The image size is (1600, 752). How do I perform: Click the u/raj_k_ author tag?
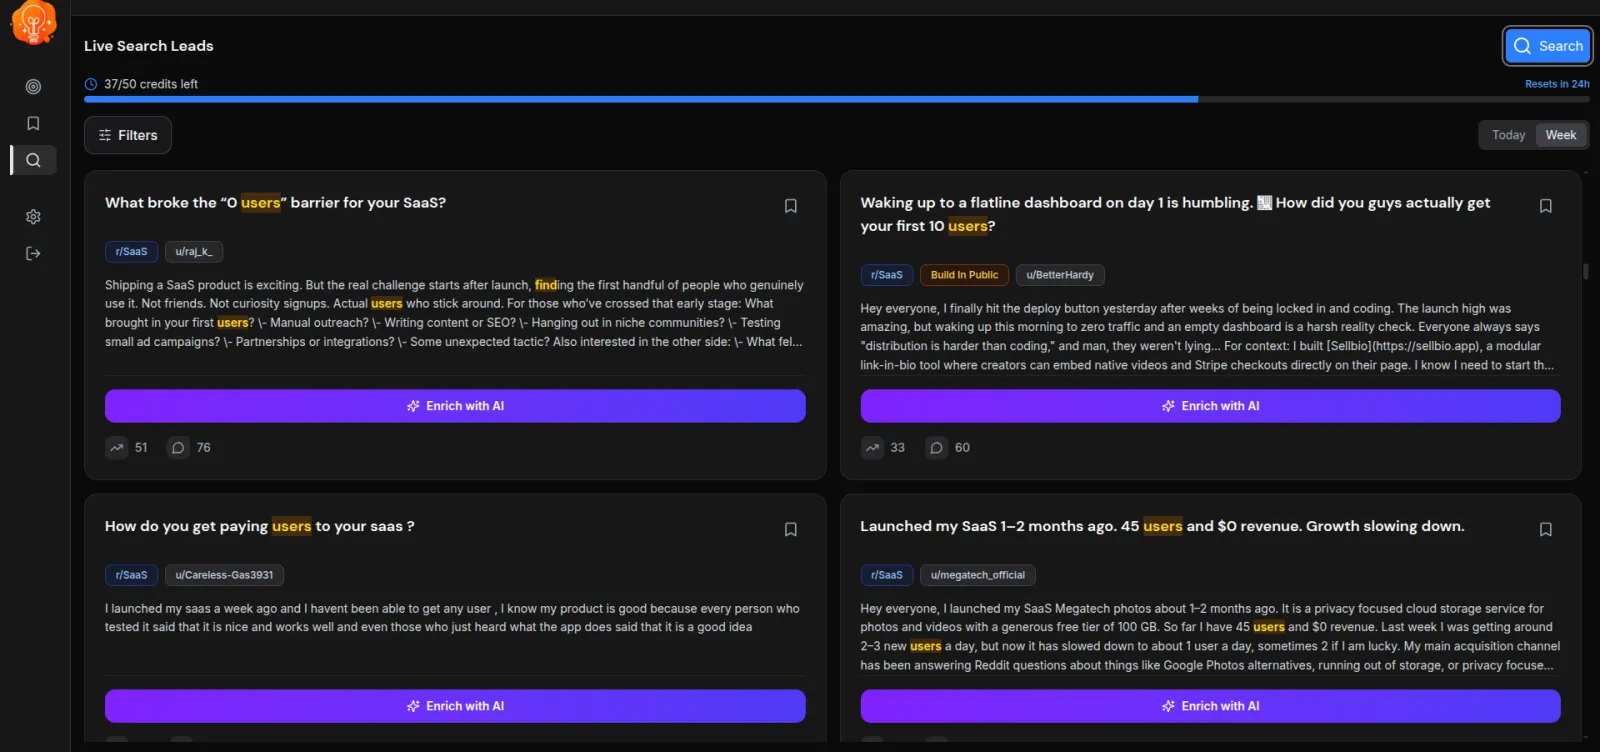coord(194,252)
